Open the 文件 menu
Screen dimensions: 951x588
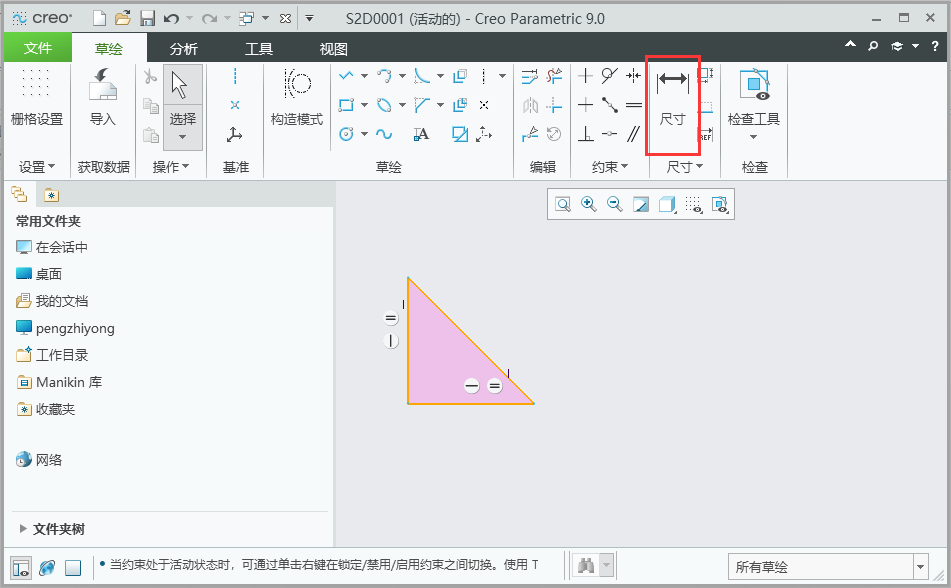(38, 46)
